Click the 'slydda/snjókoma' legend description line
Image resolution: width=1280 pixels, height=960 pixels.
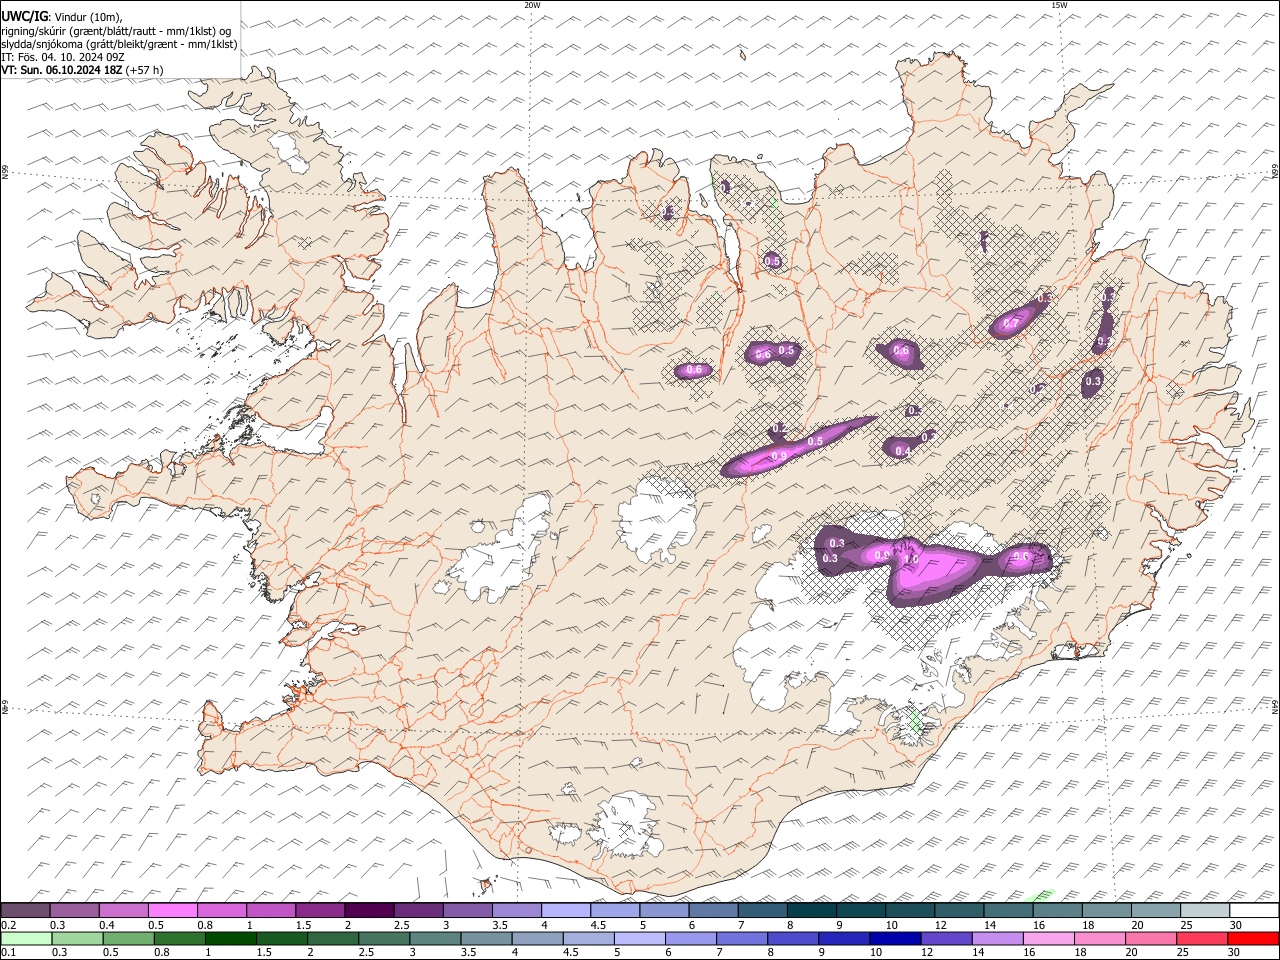119,44
